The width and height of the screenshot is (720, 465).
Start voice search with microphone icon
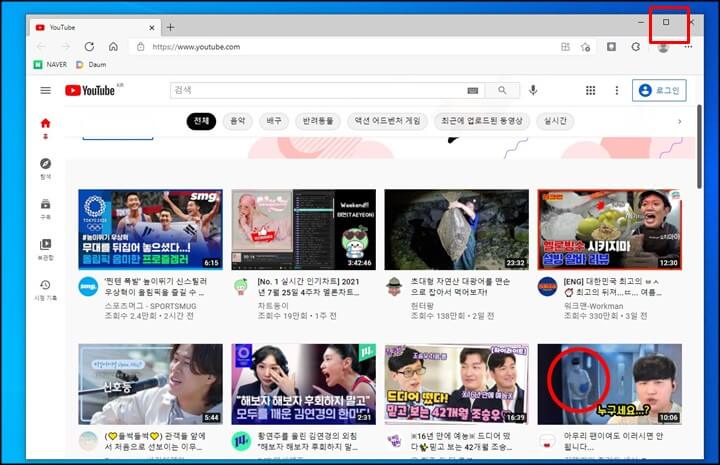click(533, 90)
